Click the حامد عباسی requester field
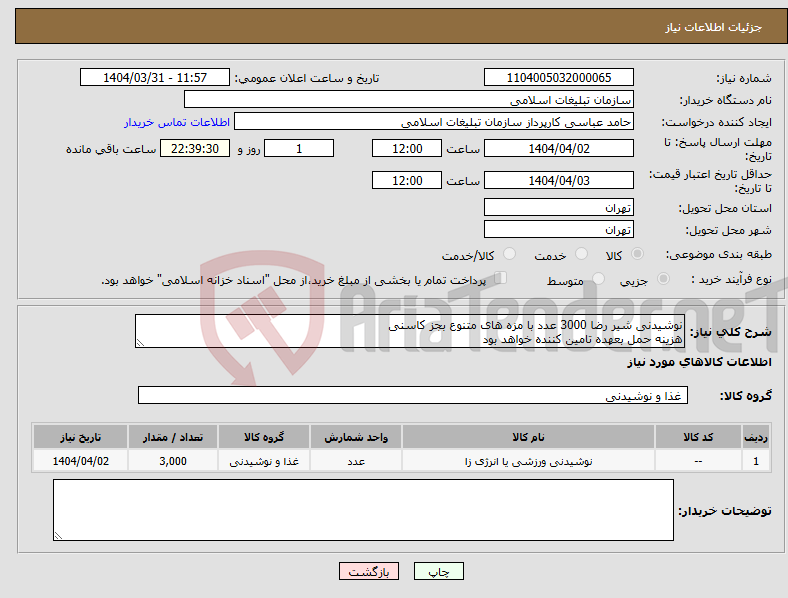The width and height of the screenshot is (788, 598). pyautogui.click(x=434, y=122)
